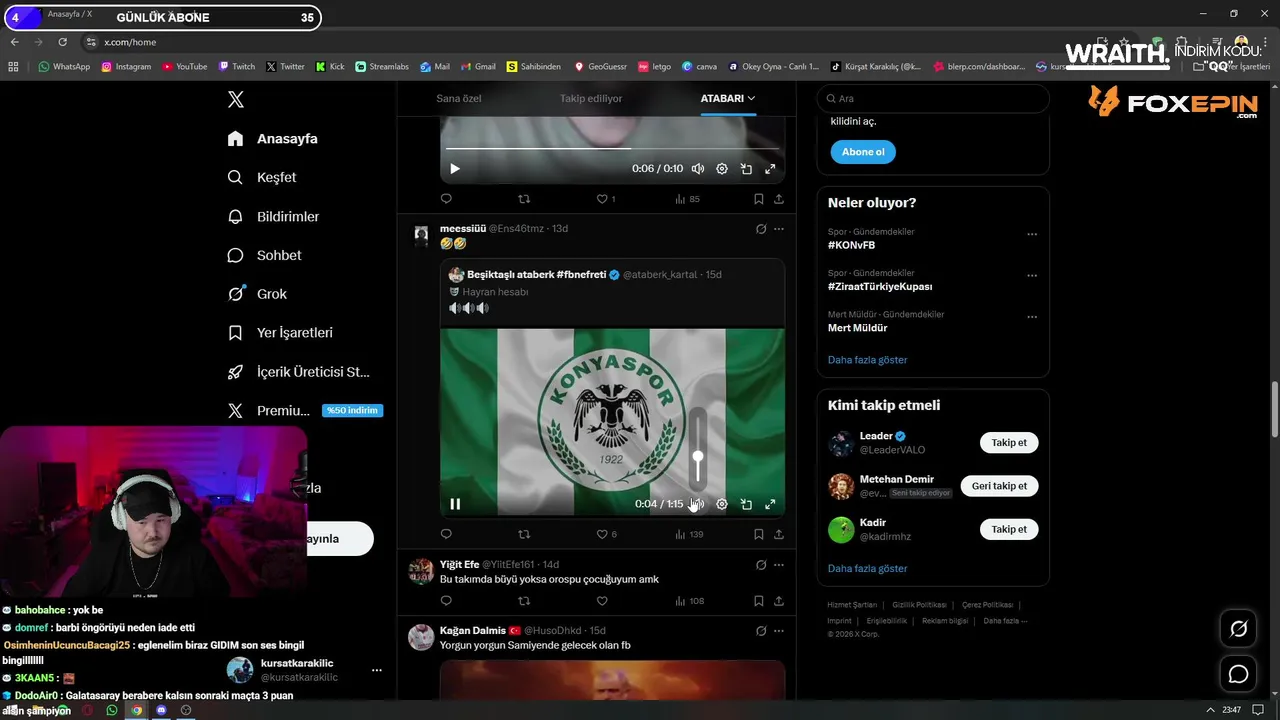
Task: Fullscreen the Konyaspor video
Action: (x=770, y=504)
